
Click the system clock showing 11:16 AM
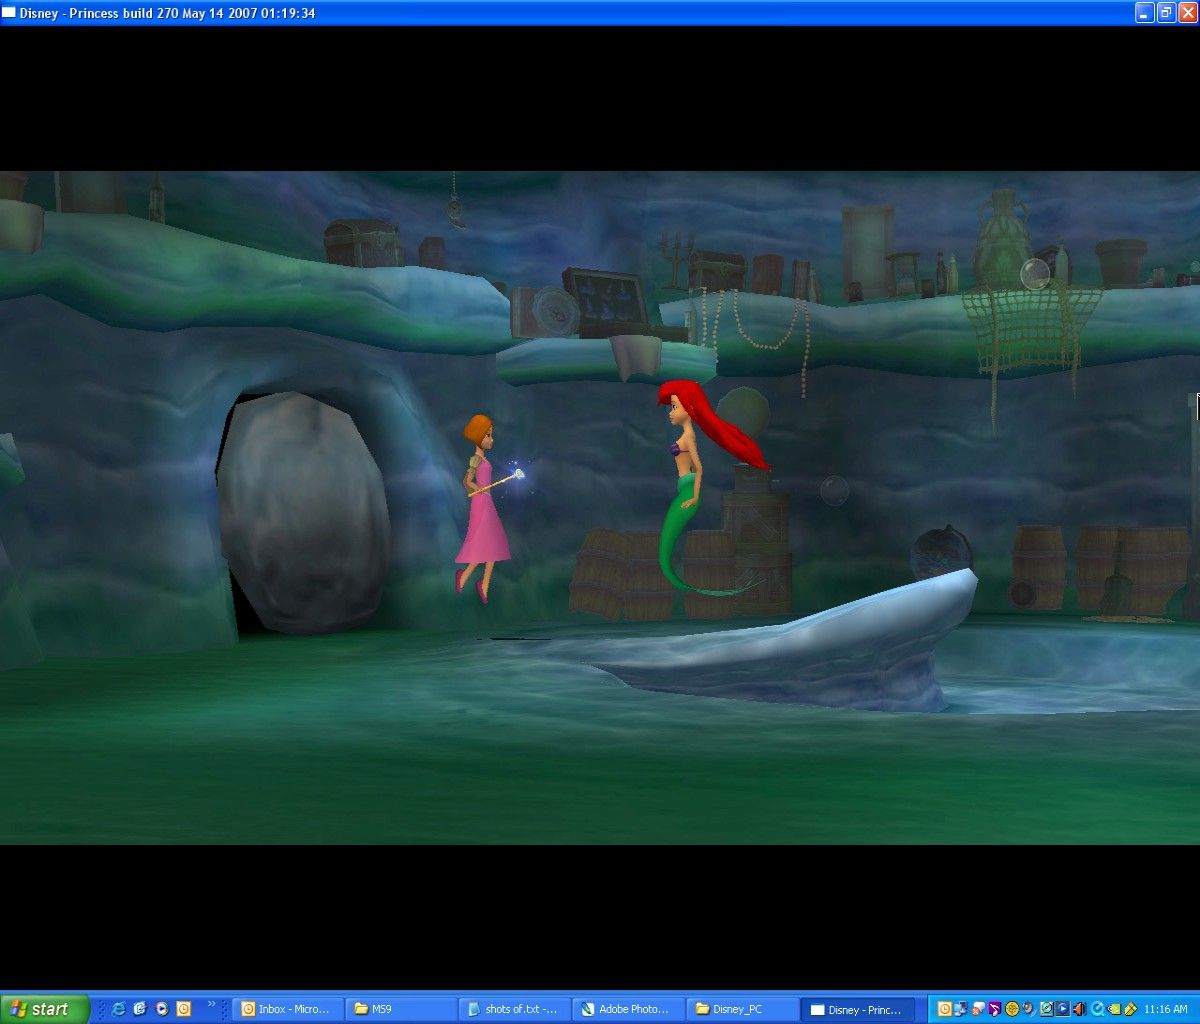coord(1166,1010)
